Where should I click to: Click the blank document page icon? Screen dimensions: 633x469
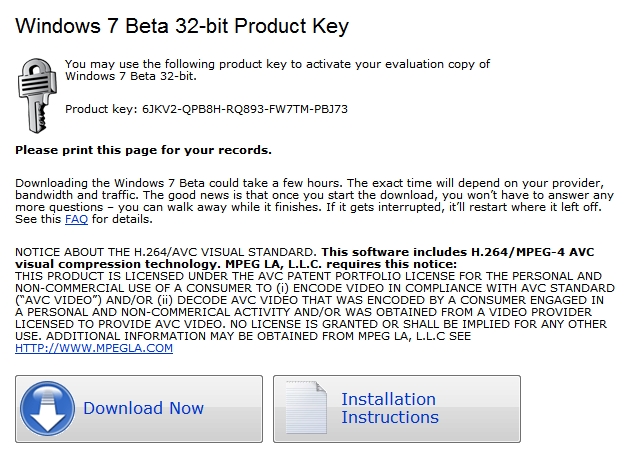(306, 408)
